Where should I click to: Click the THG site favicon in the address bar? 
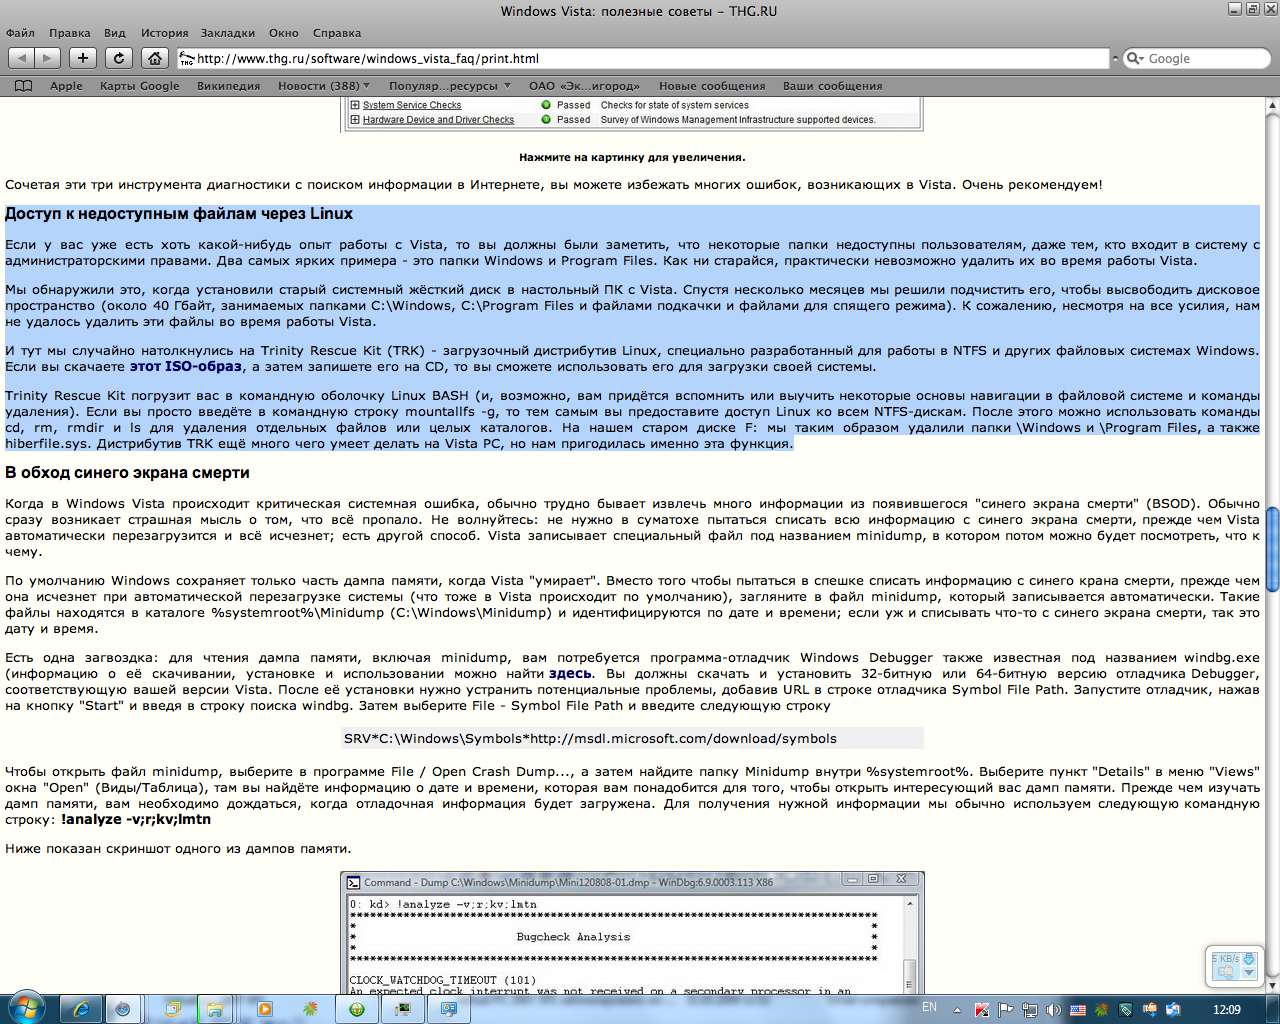click(x=187, y=59)
